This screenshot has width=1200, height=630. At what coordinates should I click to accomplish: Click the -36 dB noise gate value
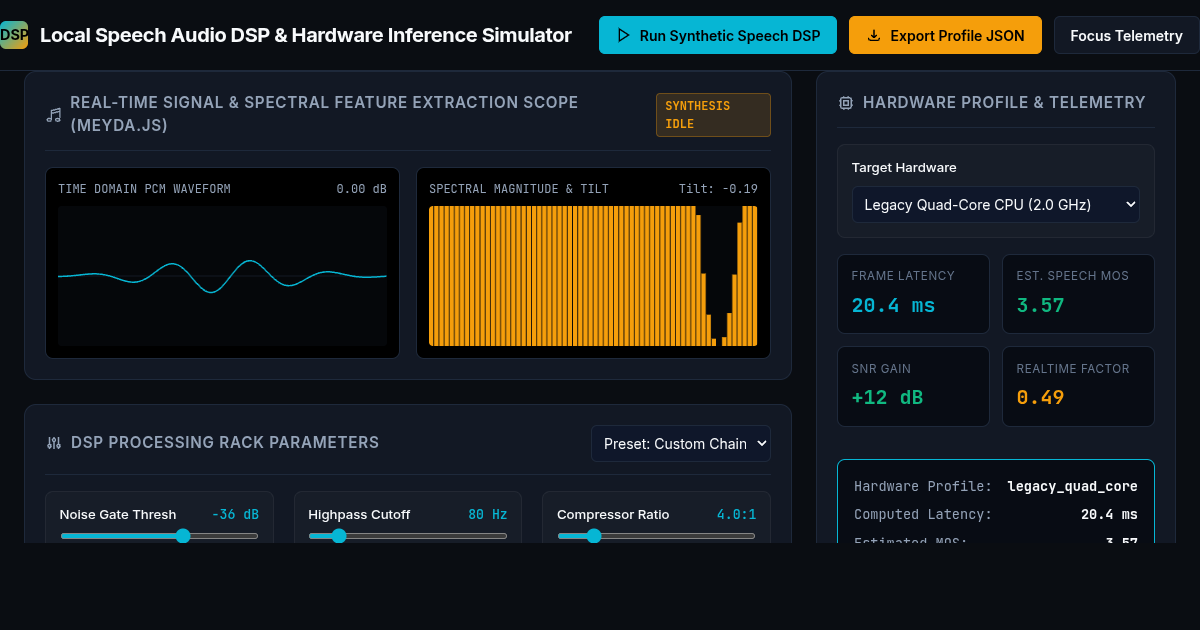point(235,515)
